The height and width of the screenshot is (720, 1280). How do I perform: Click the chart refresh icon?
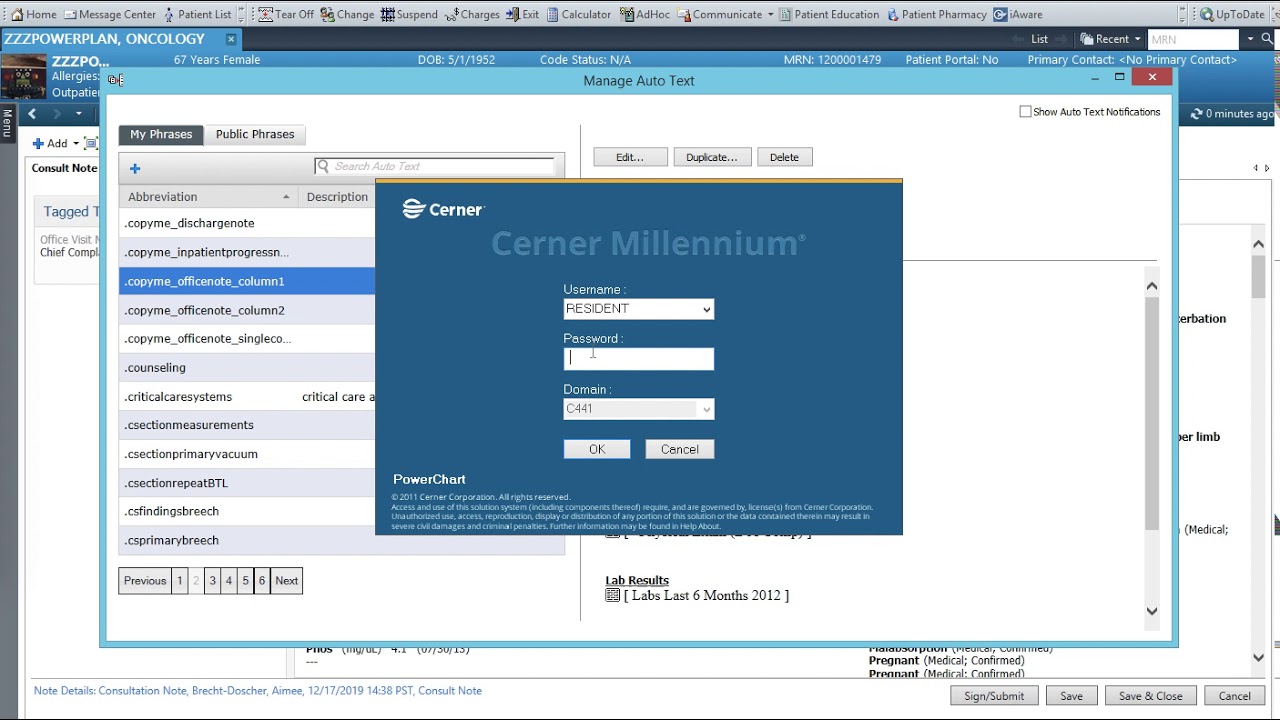[1196, 114]
